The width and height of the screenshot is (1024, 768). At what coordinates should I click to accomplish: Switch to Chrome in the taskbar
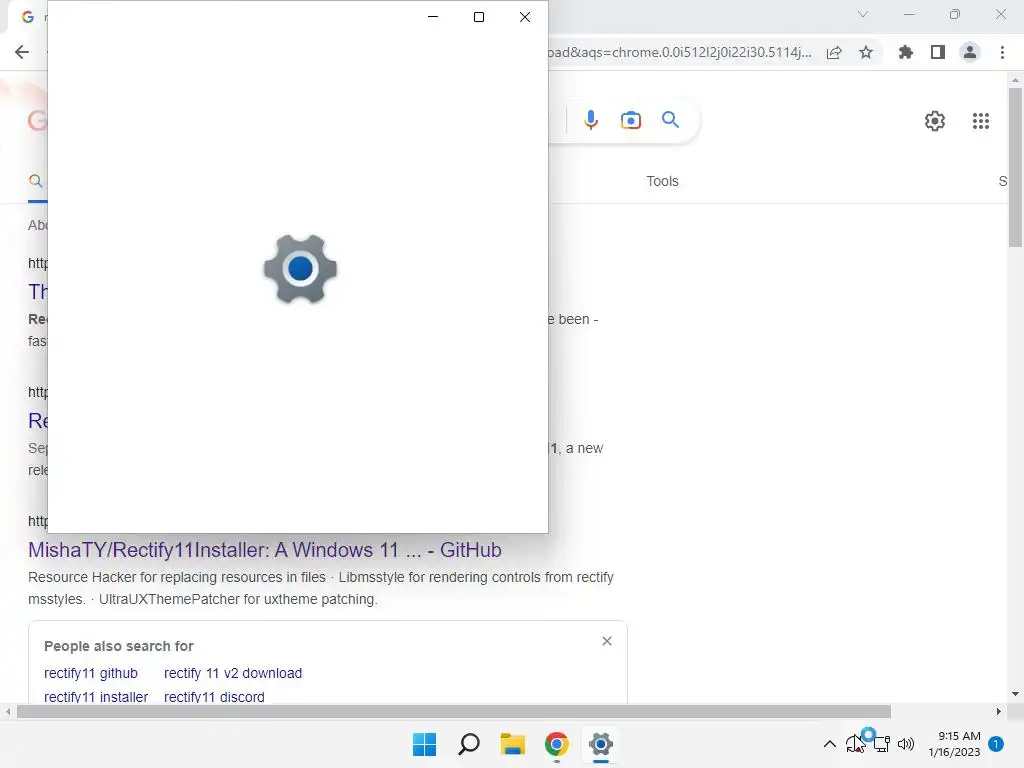pyautogui.click(x=556, y=744)
